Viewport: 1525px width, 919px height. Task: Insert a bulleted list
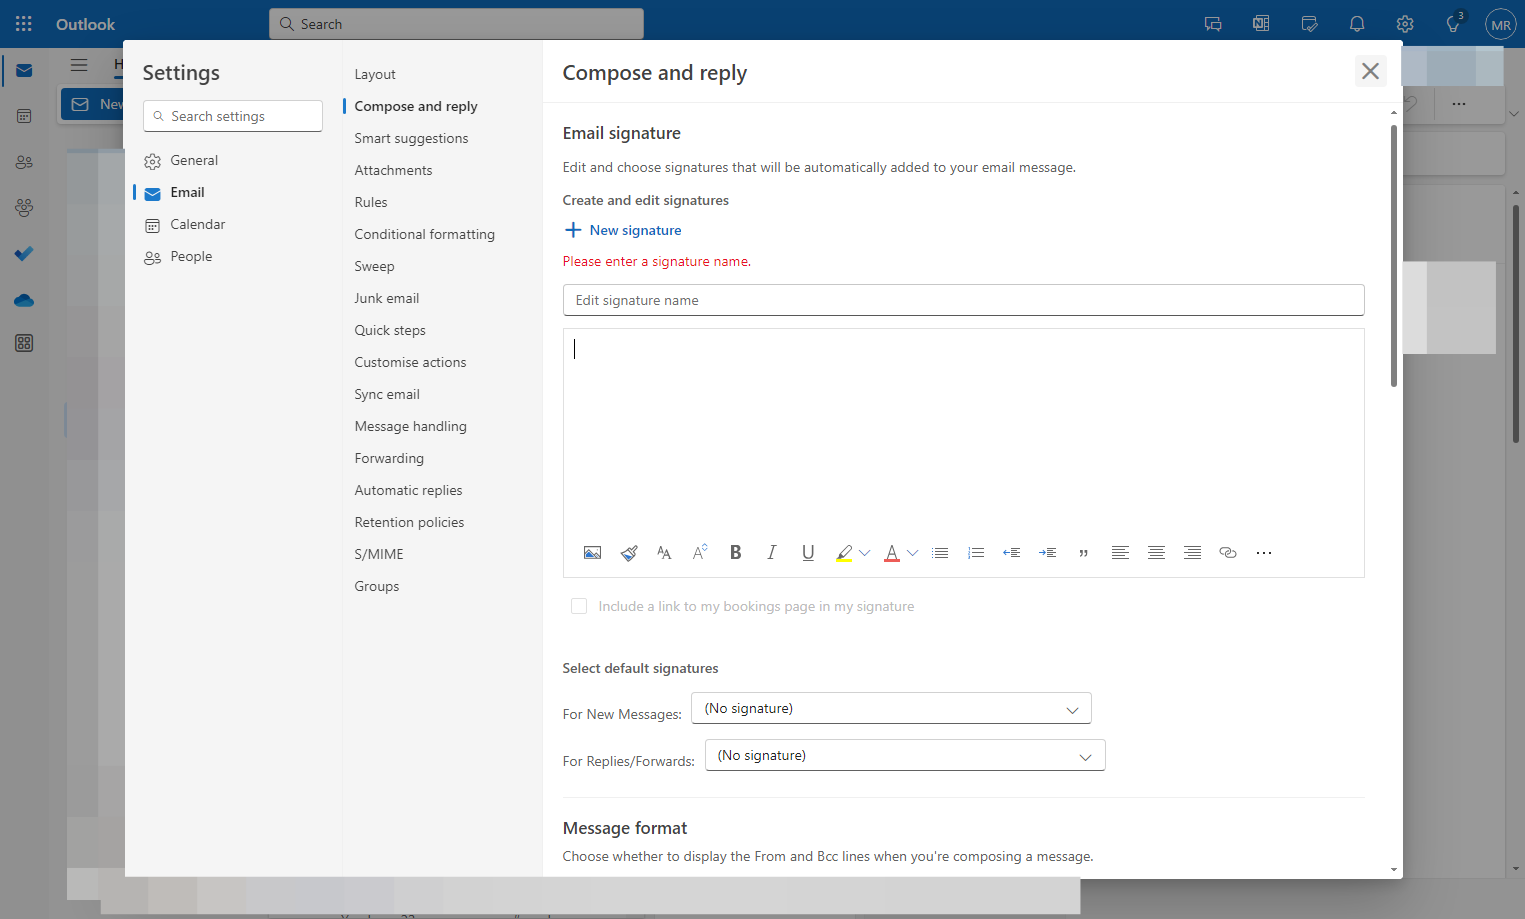[x=940, y=553]
